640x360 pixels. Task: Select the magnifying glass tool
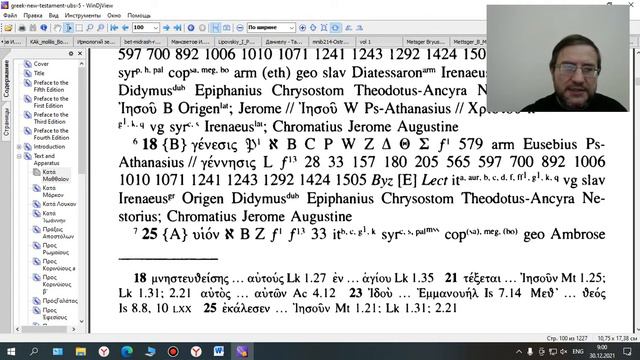click(89, 28)
